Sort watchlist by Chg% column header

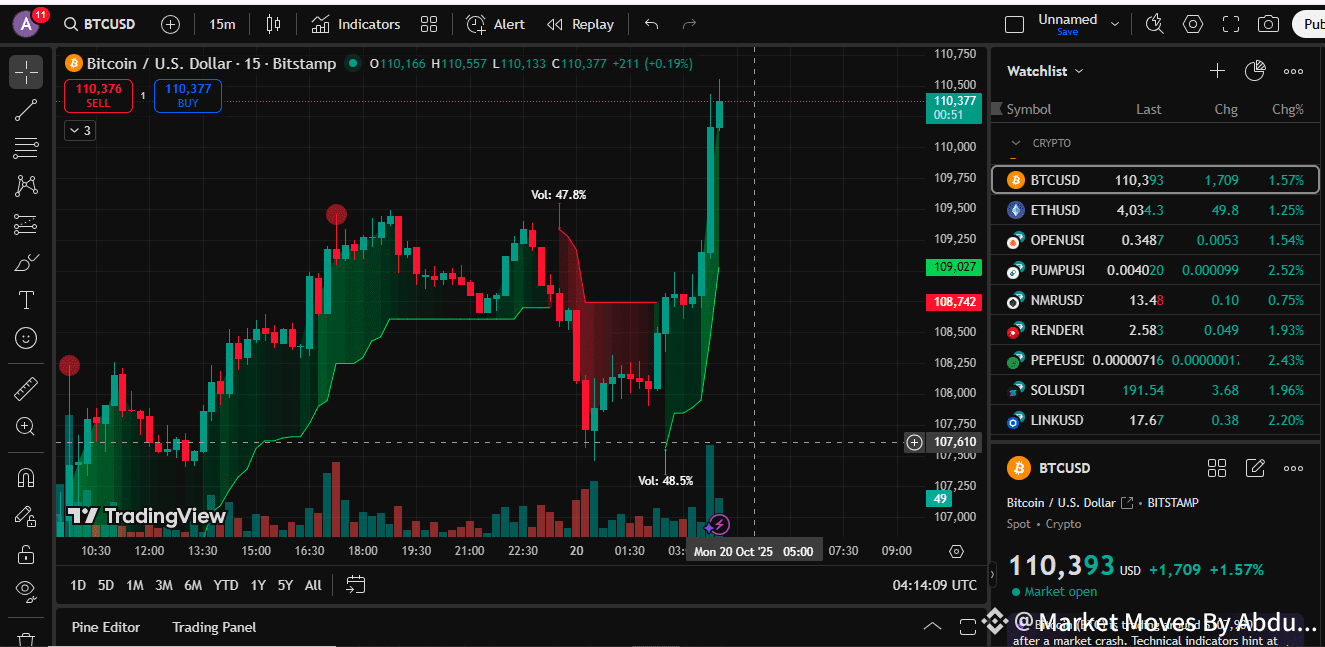pyautogui.click(x=1288, y=109)
